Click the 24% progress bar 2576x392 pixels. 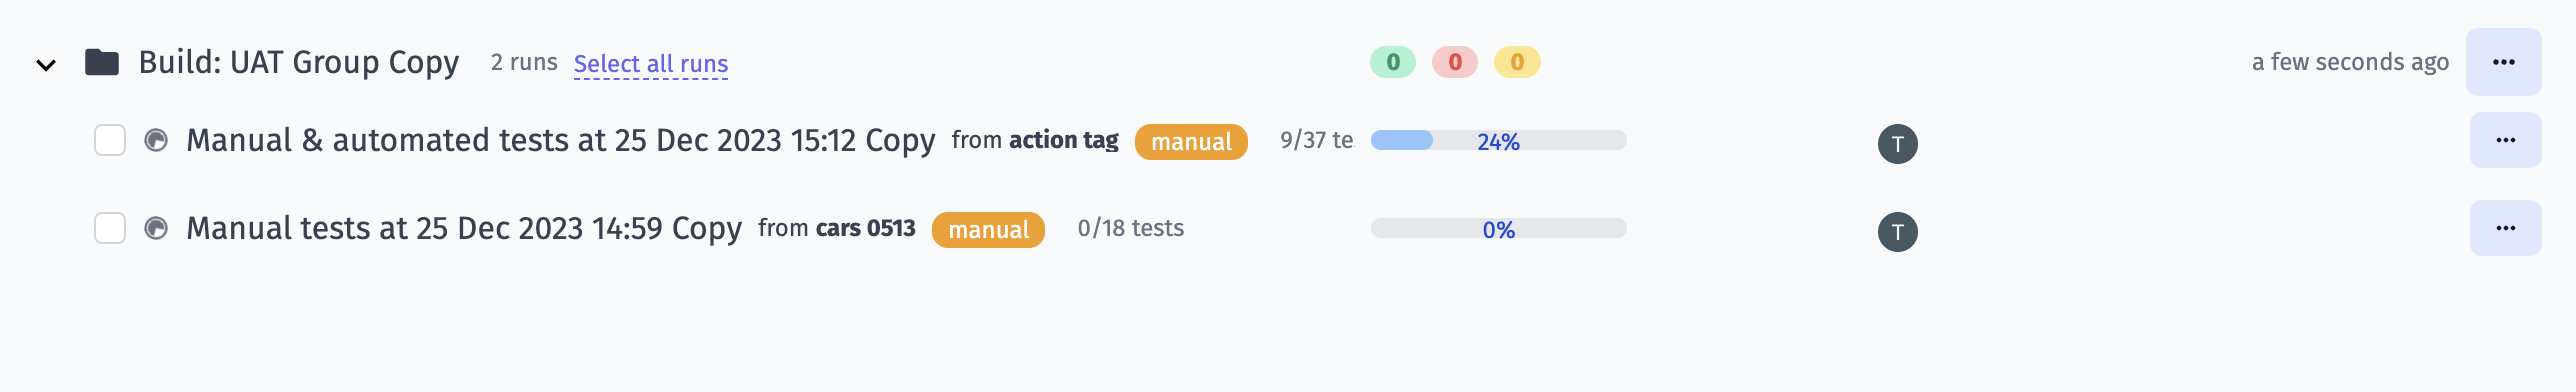pos(1498,140)
